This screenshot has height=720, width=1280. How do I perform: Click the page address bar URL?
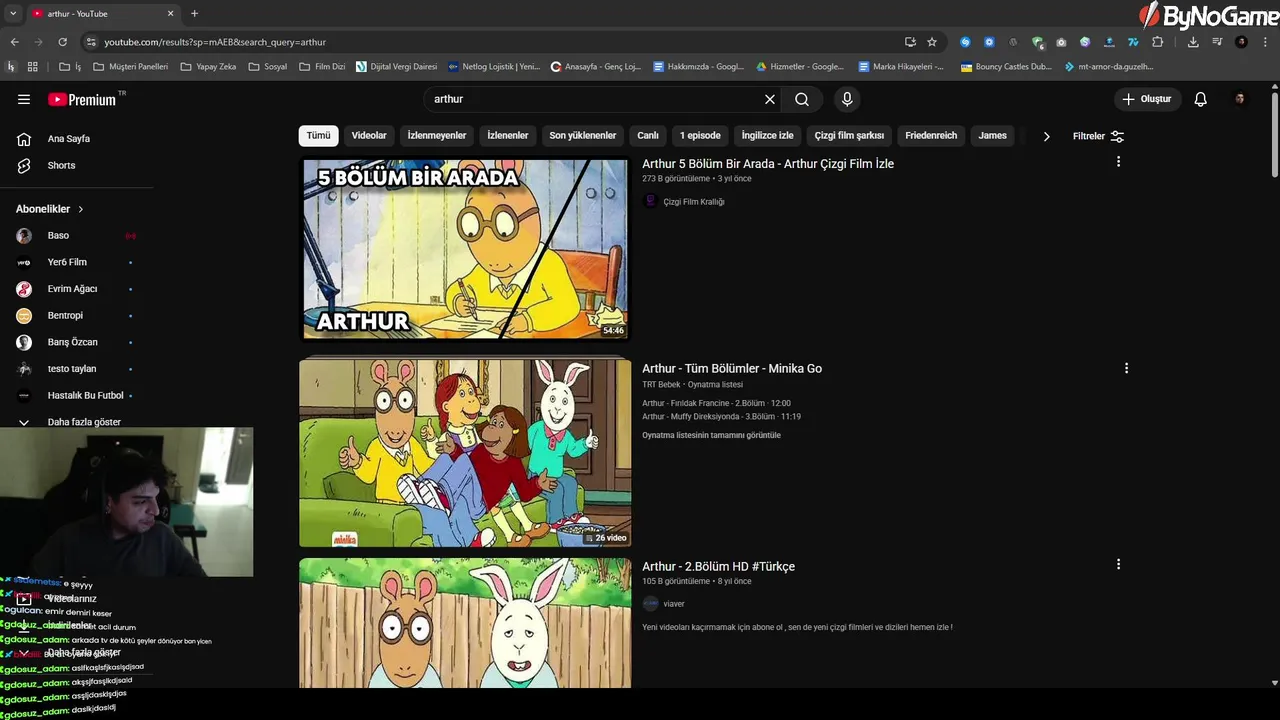point(215,42)
